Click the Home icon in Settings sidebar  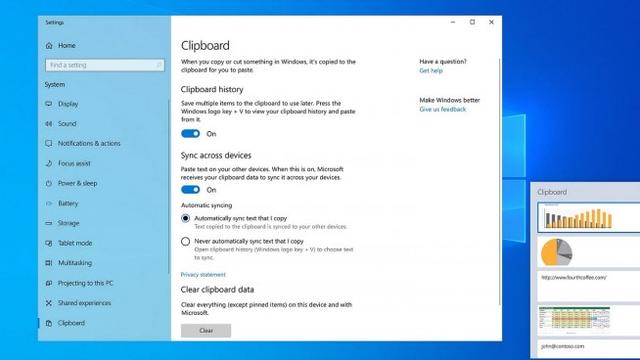point(49,45)
